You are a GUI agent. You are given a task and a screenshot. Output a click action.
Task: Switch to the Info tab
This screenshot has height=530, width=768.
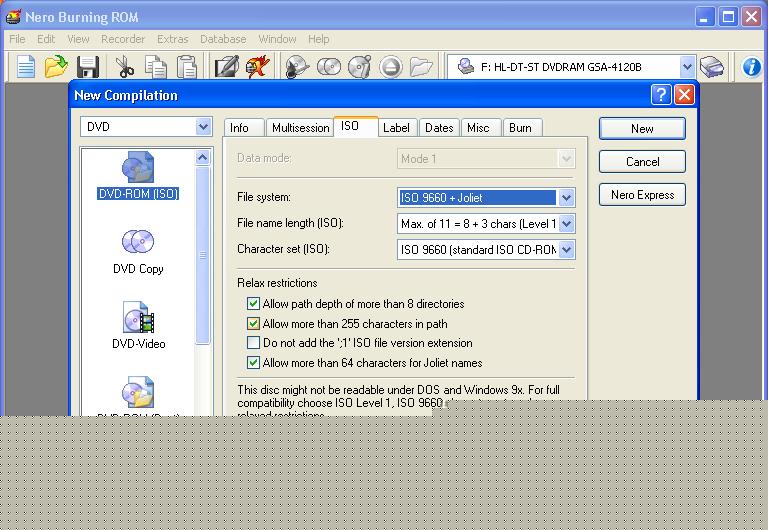[244, 128]
